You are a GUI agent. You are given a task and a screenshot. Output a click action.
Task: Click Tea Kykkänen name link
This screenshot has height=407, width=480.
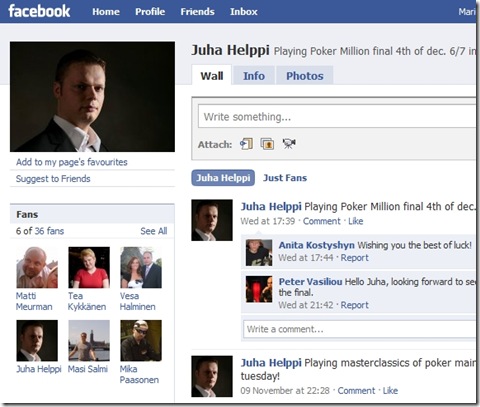click(87, 301)
